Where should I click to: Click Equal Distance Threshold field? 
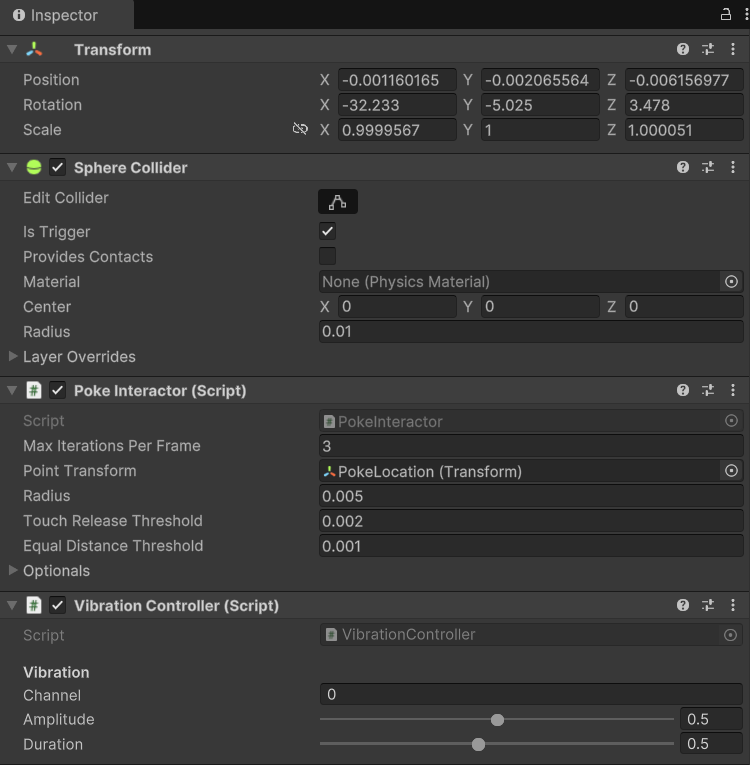pos(531,546)
